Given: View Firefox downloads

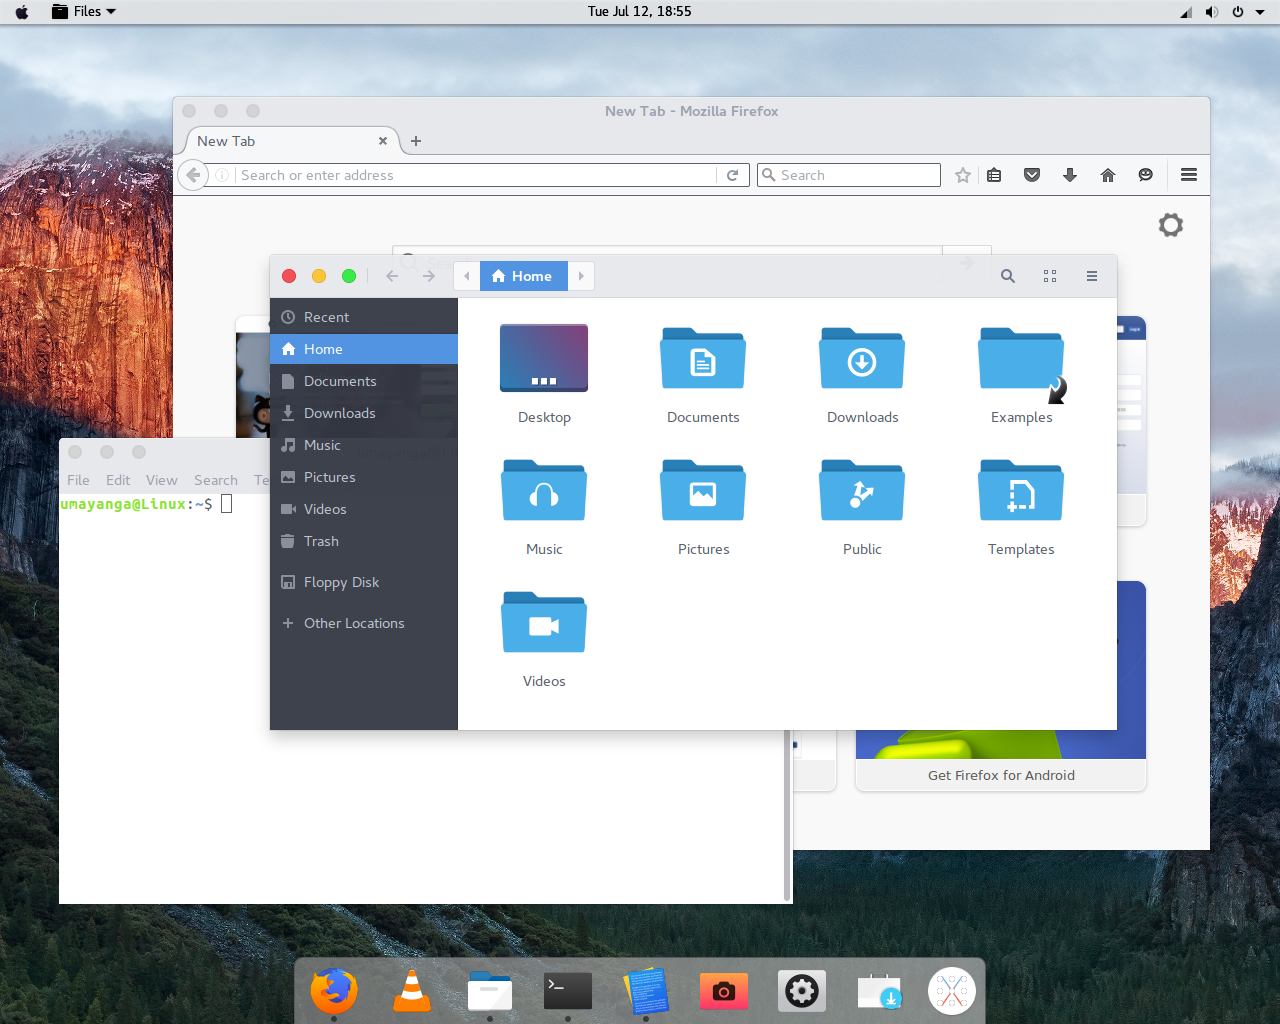Looking at the screenshot, I should point(1070,175).
